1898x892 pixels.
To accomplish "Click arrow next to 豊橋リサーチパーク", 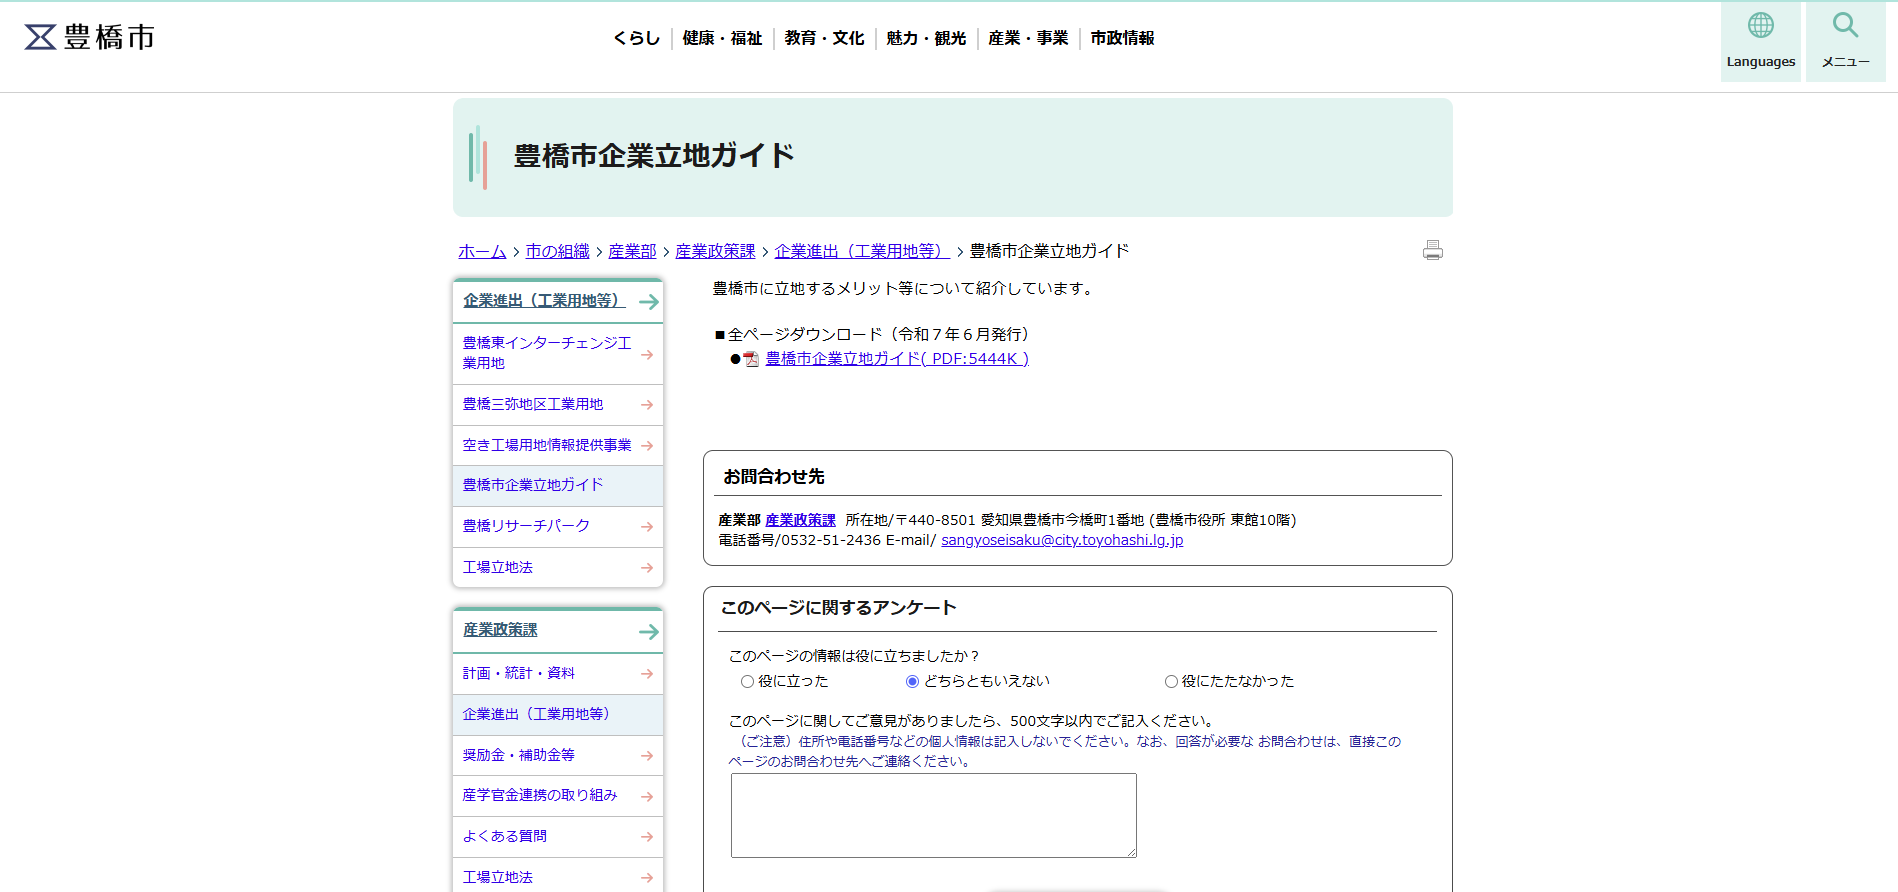I will (x=647, y=527).
